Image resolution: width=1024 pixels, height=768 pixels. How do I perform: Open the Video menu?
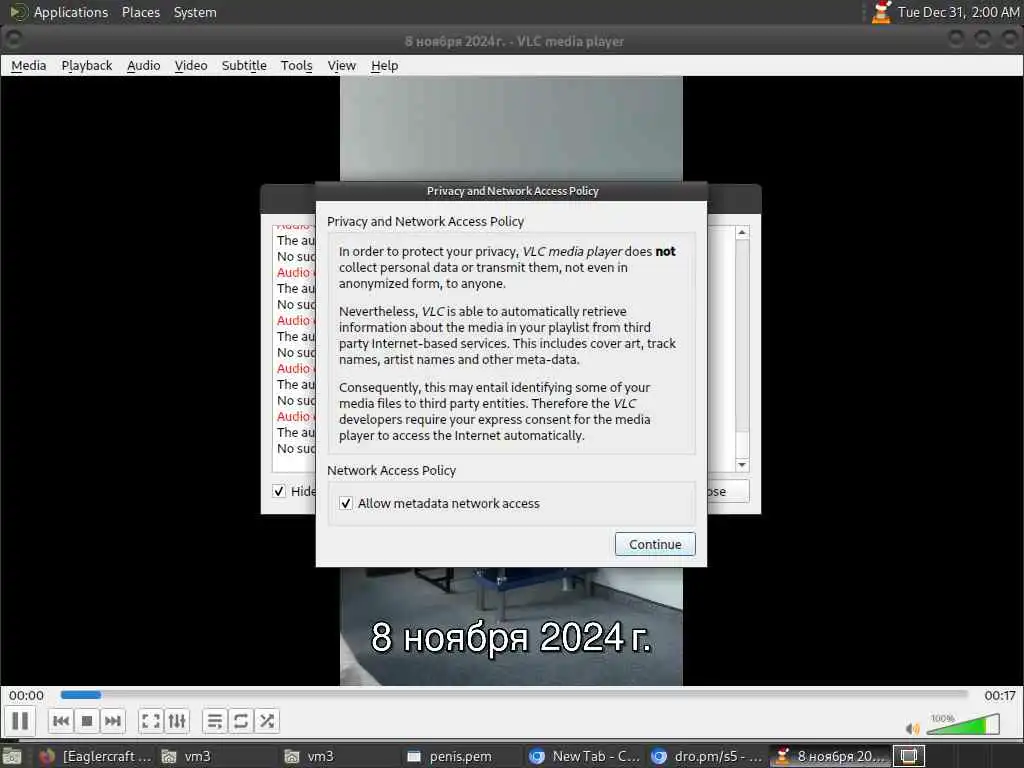[x=191, y=65]
